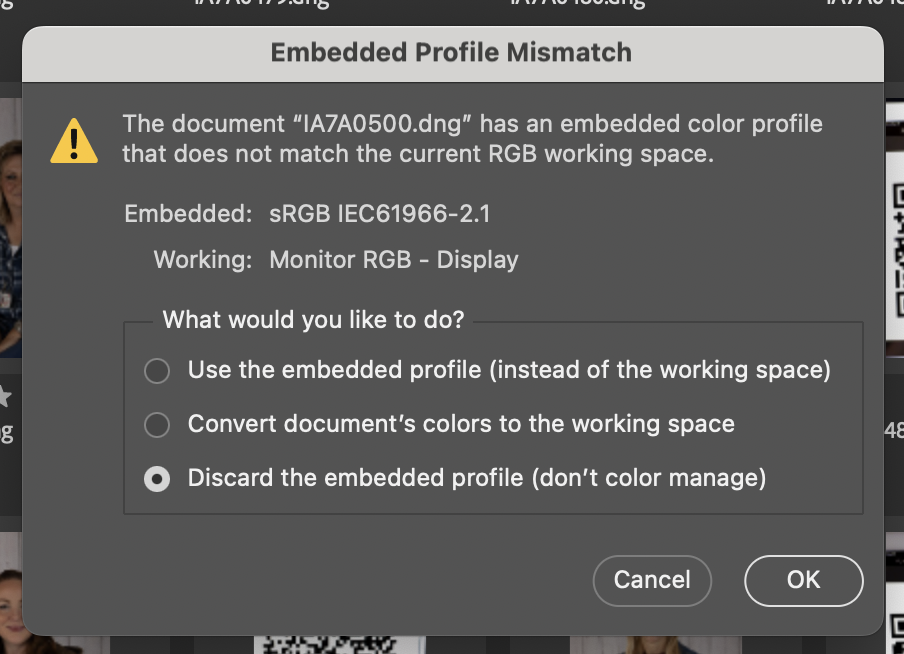Click the yellow warning triangle icon
This screenshot has height=654, width=904.
pyautogui.click(x=74, y=140)
